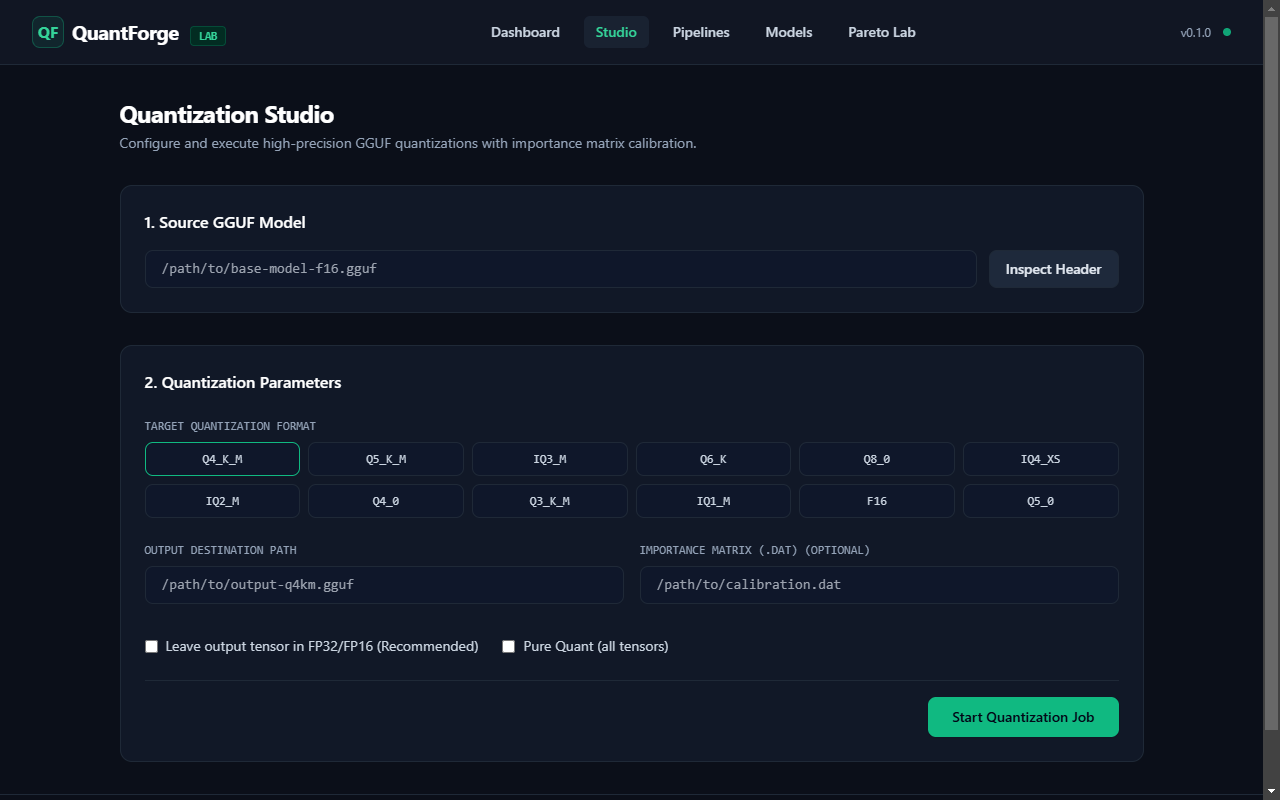The width and height of the screenshot is (1280, 800).
Task: Select the Q8_0 quantization format
Action: coord(877,459)
